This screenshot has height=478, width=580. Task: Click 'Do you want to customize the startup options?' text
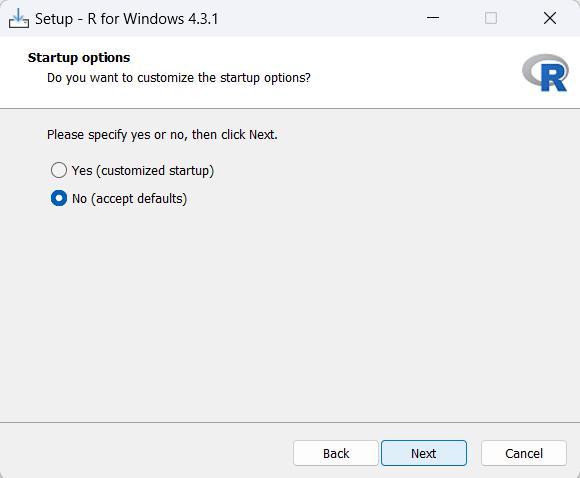(179, 78)
